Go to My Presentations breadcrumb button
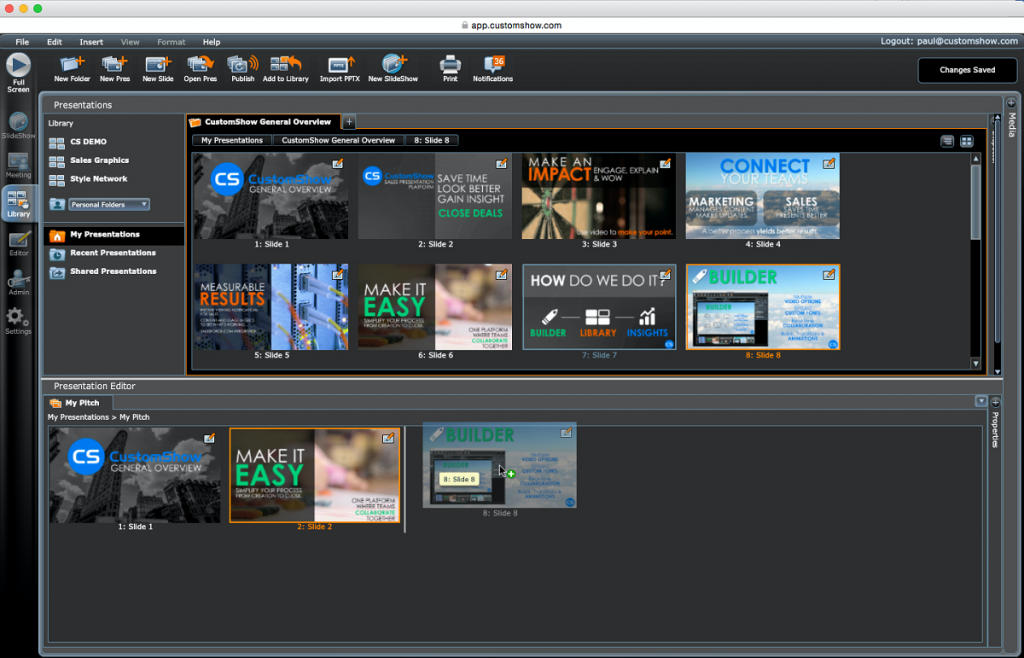Screen dimensions: 1024x658 (x=232, y=140)
